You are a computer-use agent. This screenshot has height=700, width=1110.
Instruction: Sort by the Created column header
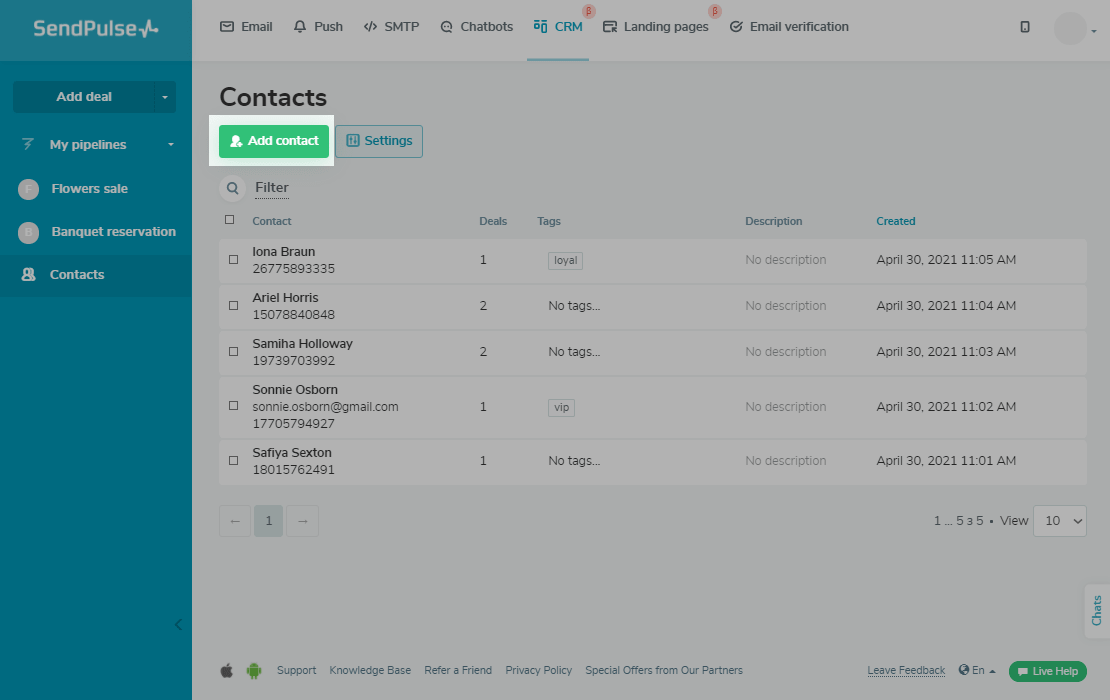click(x=896, y=222)
